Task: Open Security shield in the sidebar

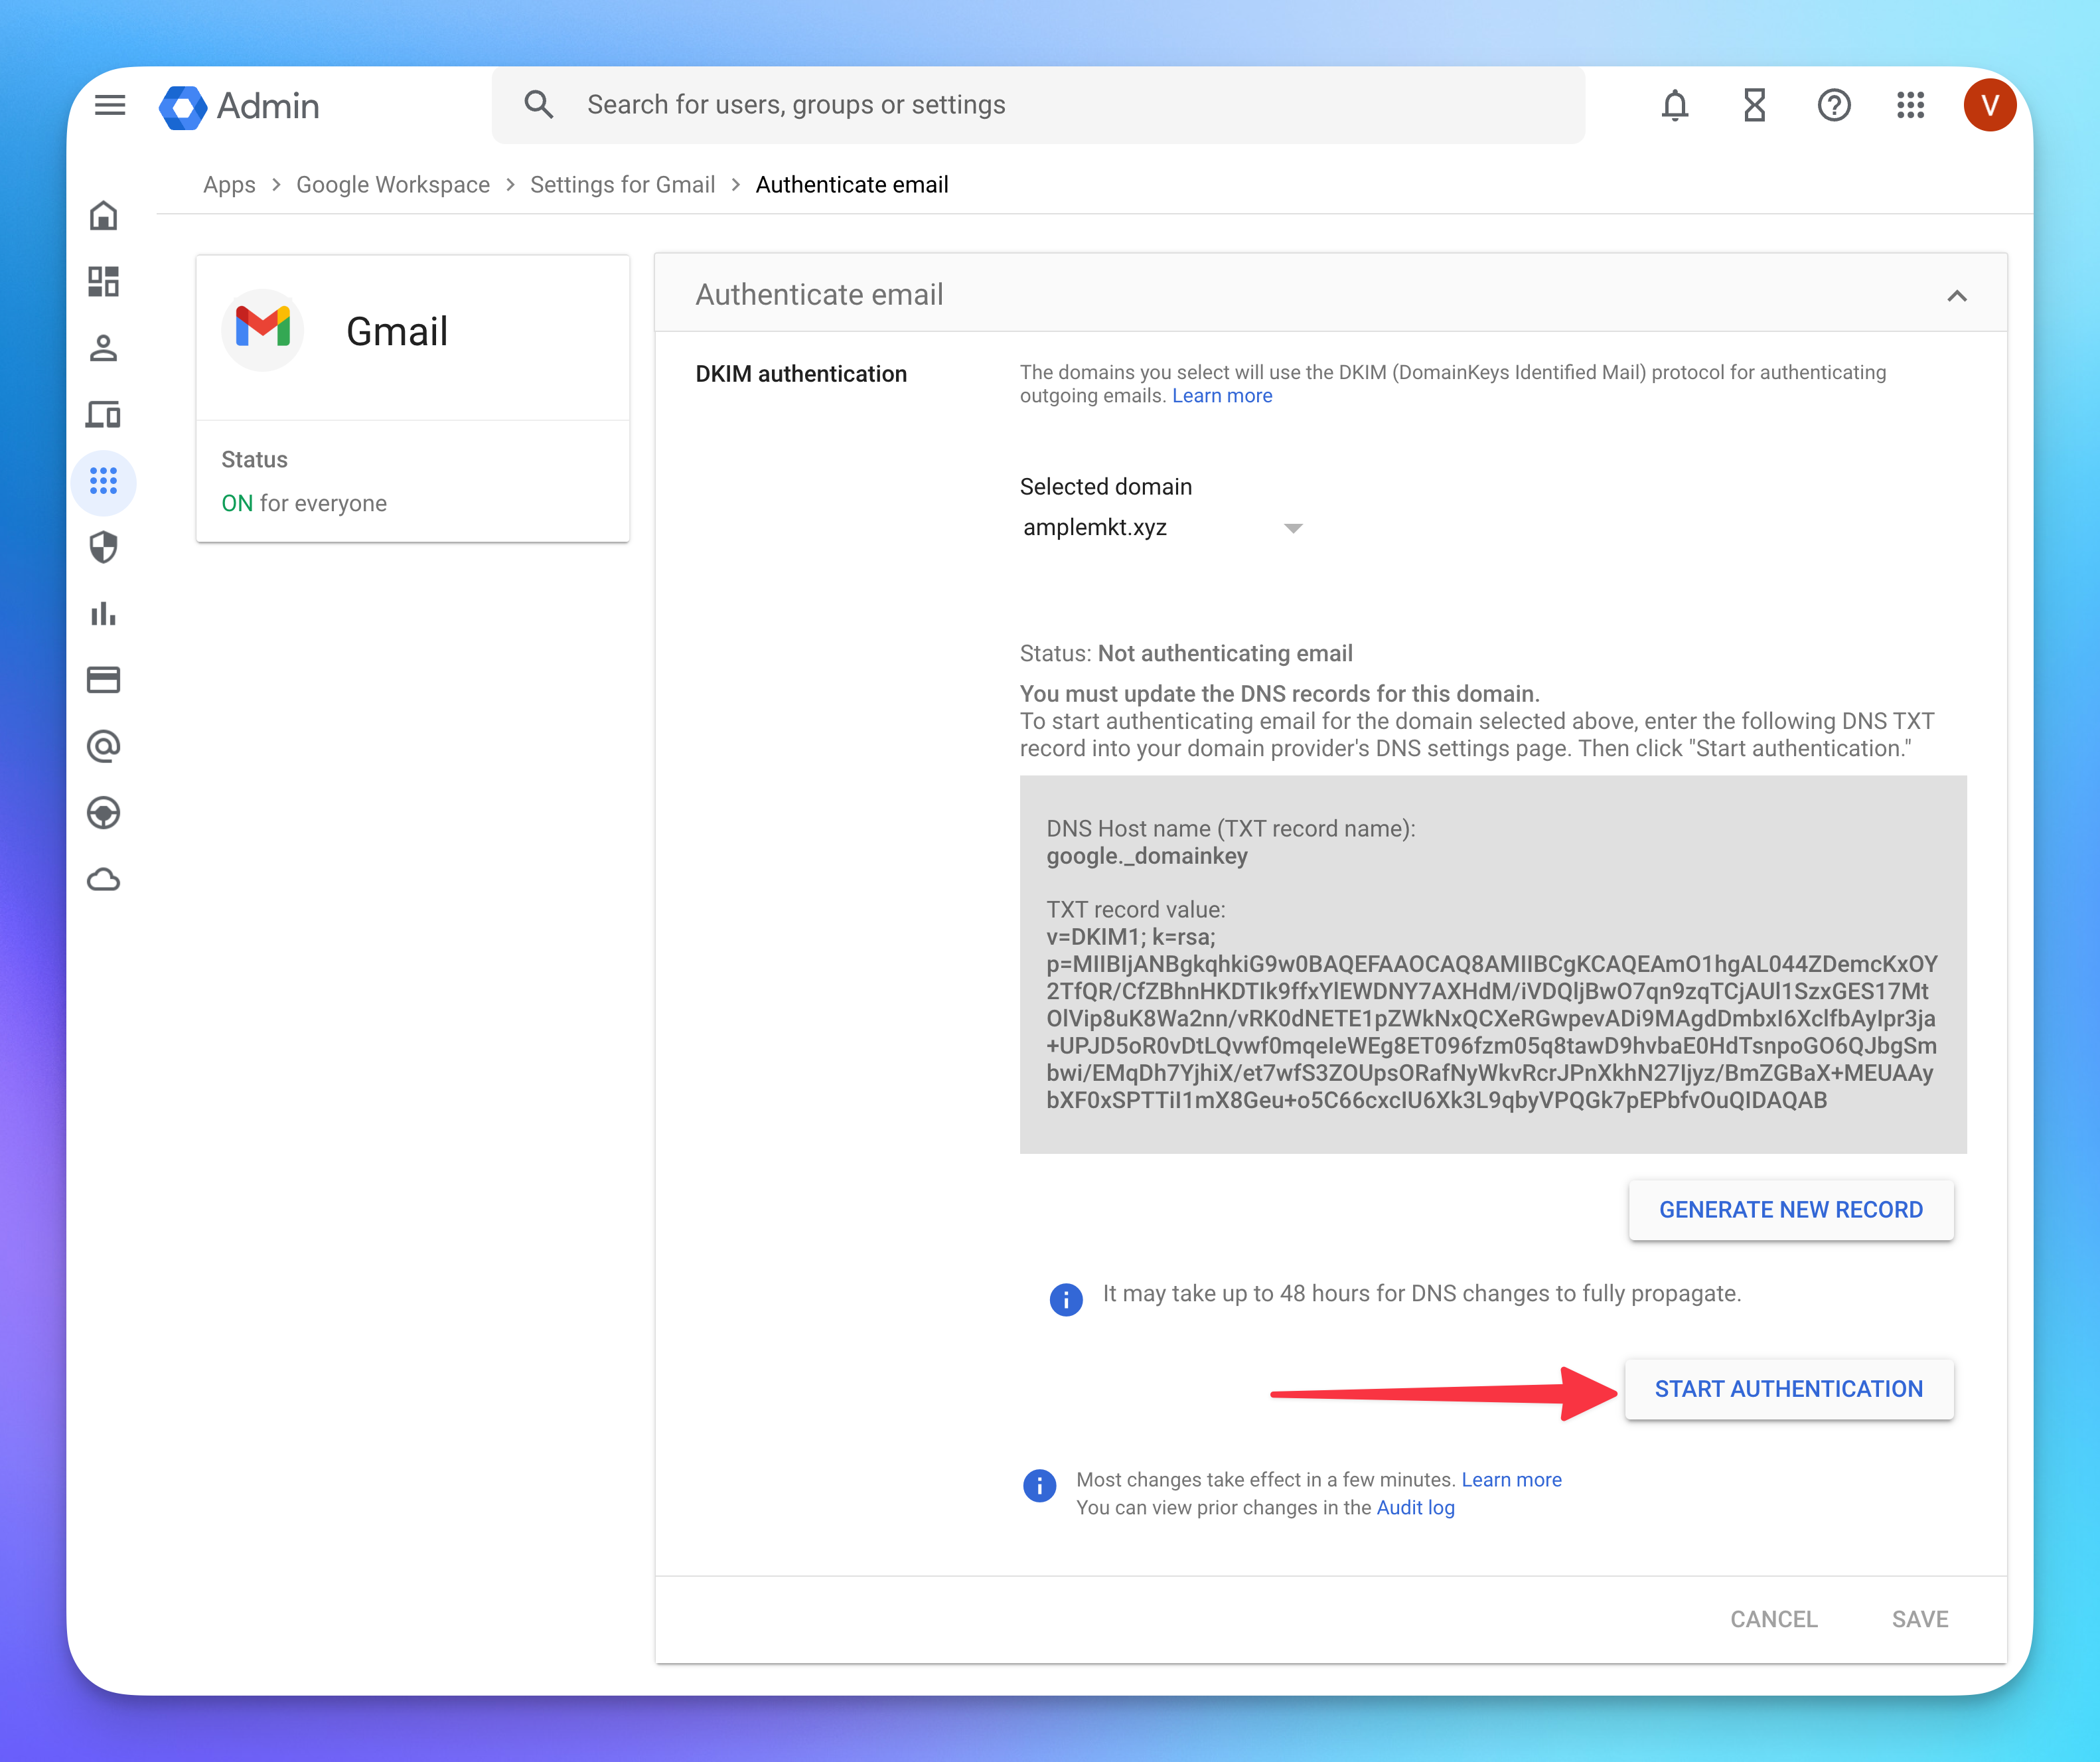Action: coord(104,547)
